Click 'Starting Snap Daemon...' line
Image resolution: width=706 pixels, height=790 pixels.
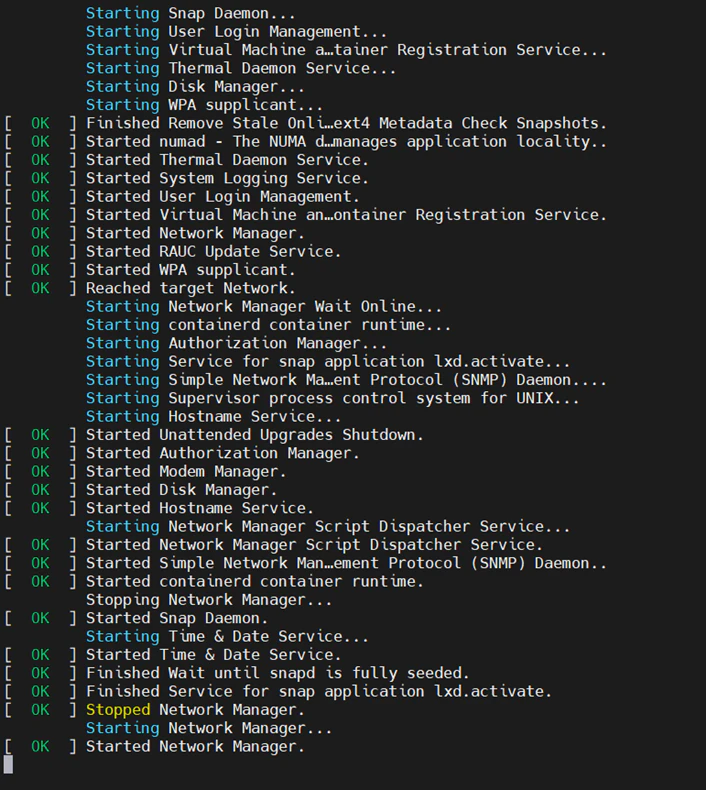[x=190, y=14]
